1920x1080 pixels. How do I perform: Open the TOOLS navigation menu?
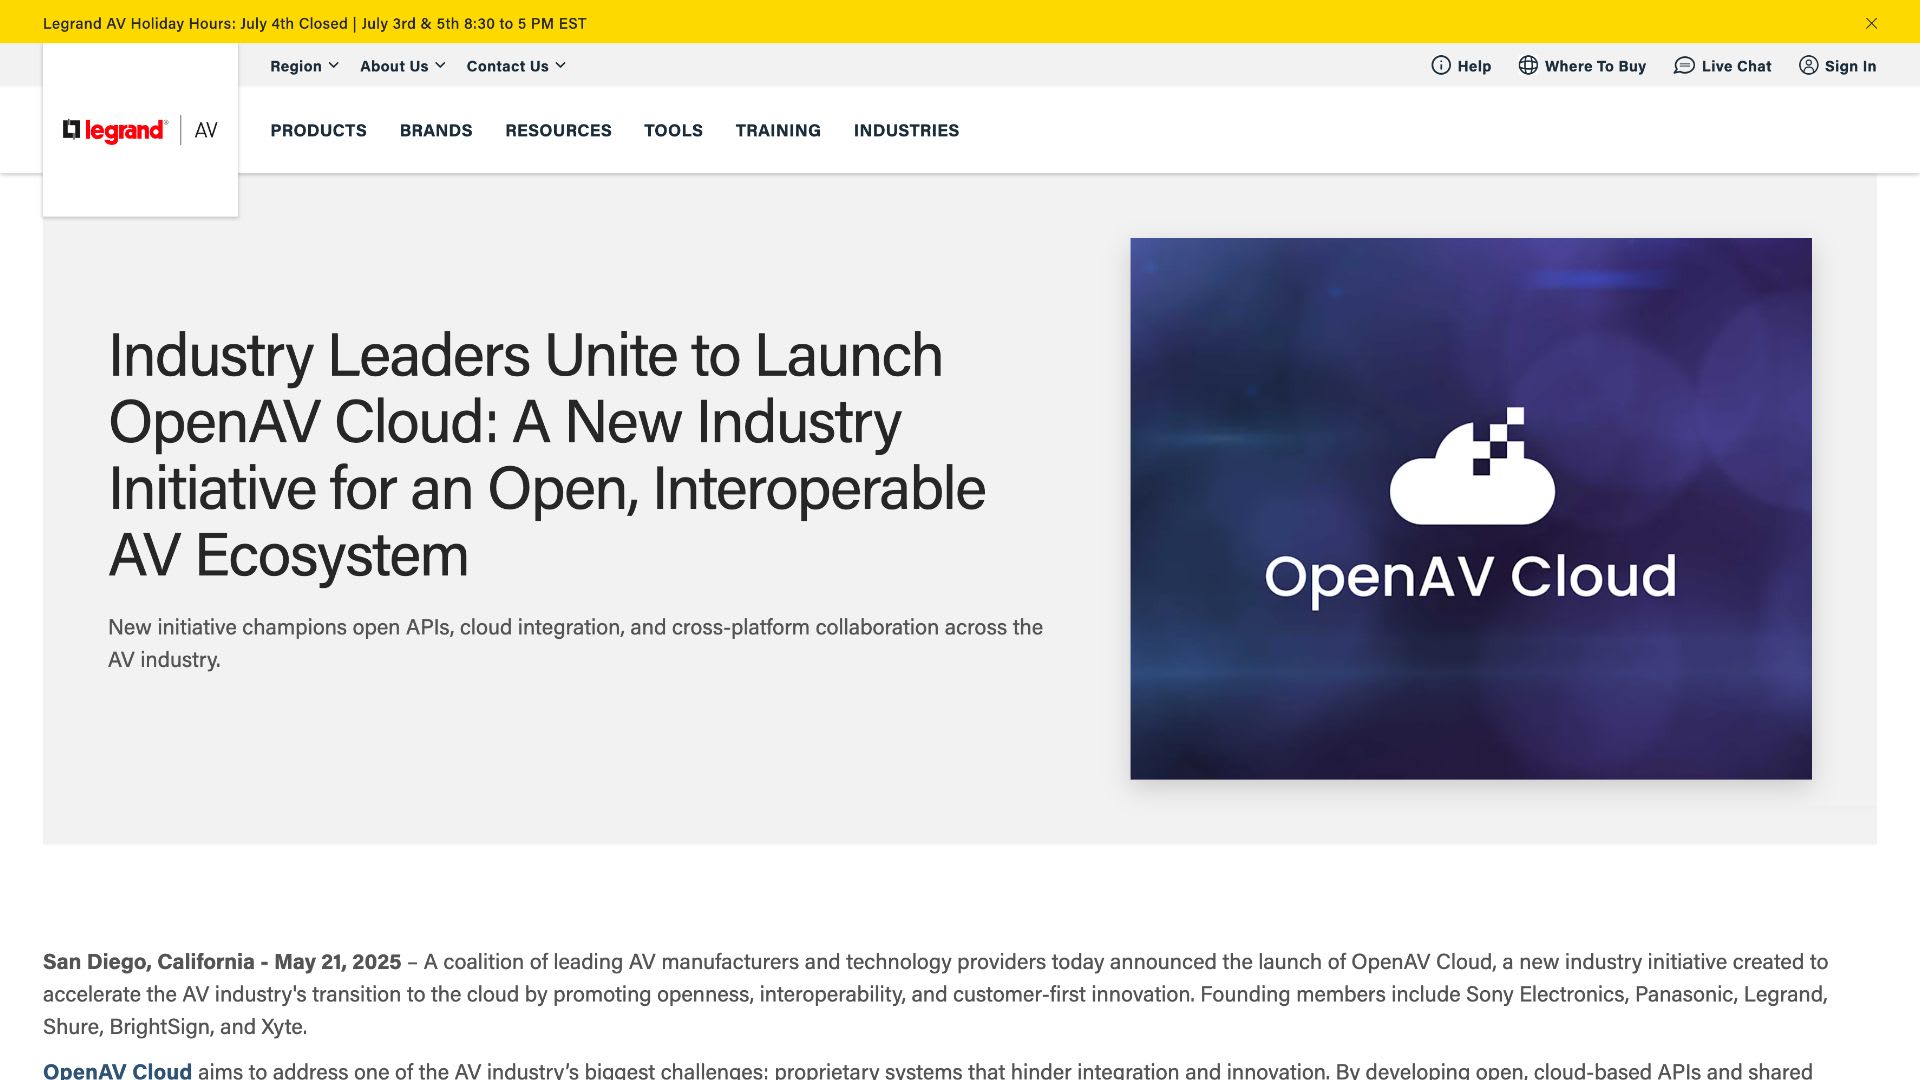[x=673, y=130]
